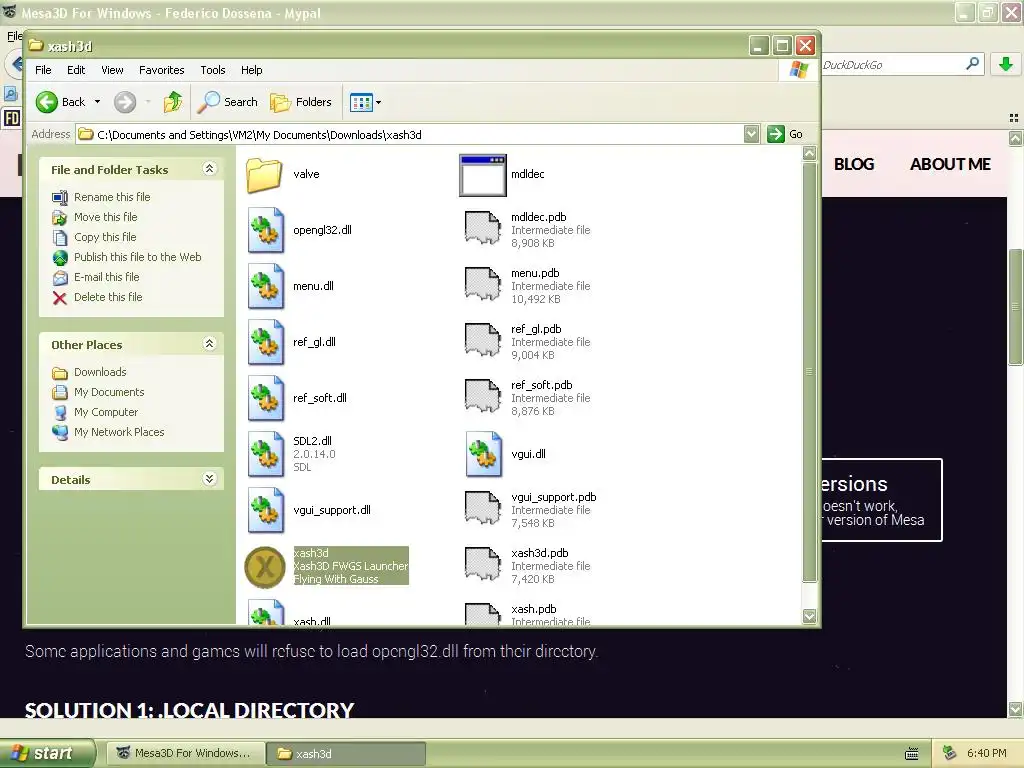The height and width of the screenshot is (768, 1024).
Task: Select the xash3d launcher icon
Action: point(264,567)
